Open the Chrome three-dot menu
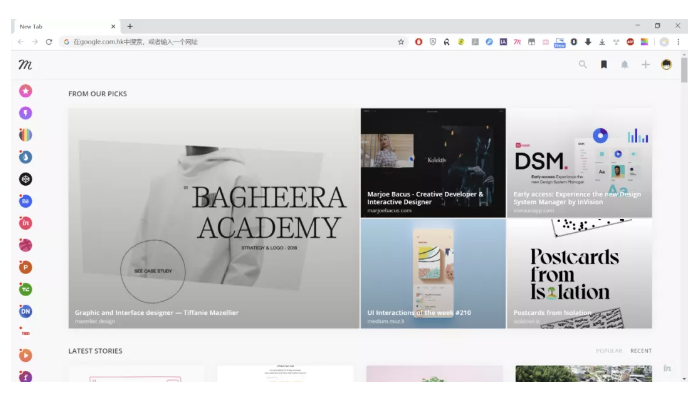This screenshot has width=696, height=396. (678, 42)
